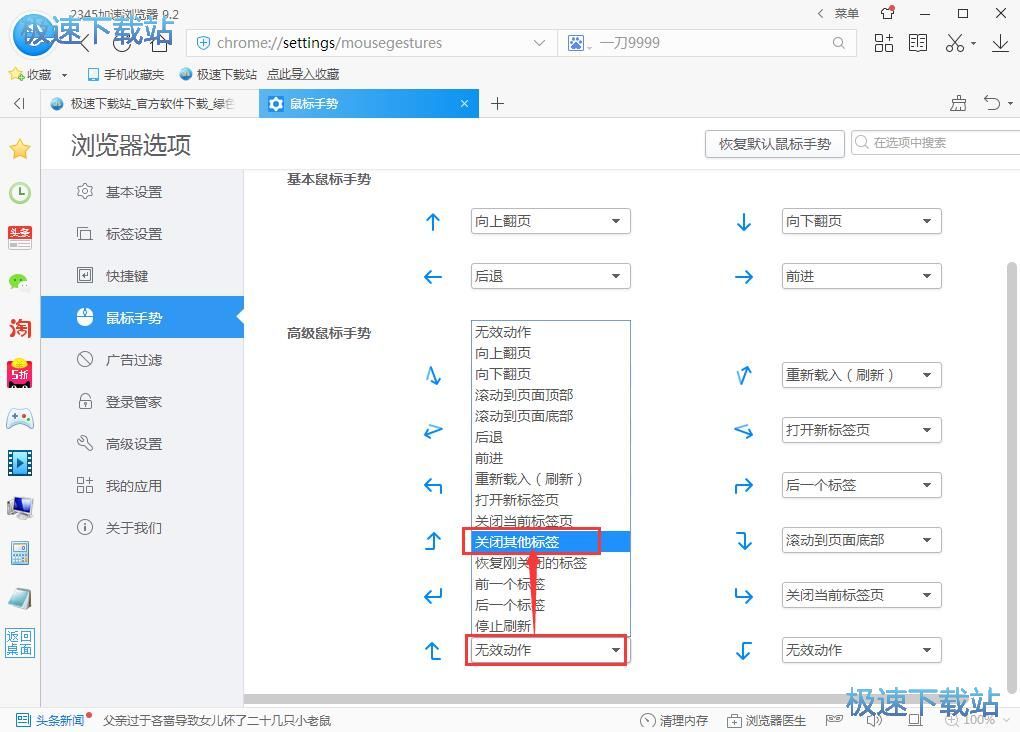Expand the 打开新标签页 gesture dropdown
The height and width of the screenshot is (732, 1020).
click(x=861, y=430)
